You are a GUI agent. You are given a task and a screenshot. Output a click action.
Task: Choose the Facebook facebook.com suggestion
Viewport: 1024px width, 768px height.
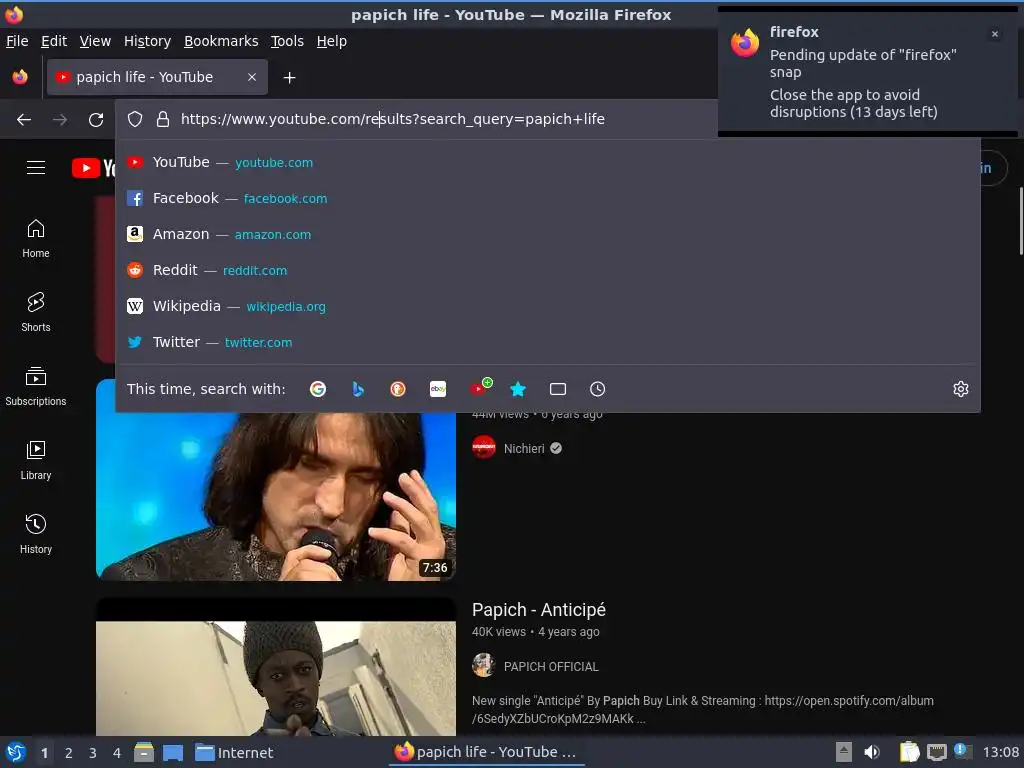point(547,199)
